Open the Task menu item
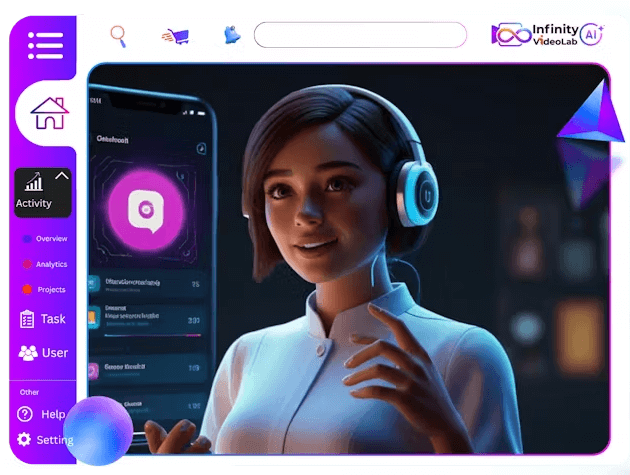The height and width of the screenshot is (475, 630). pos(53,319)
